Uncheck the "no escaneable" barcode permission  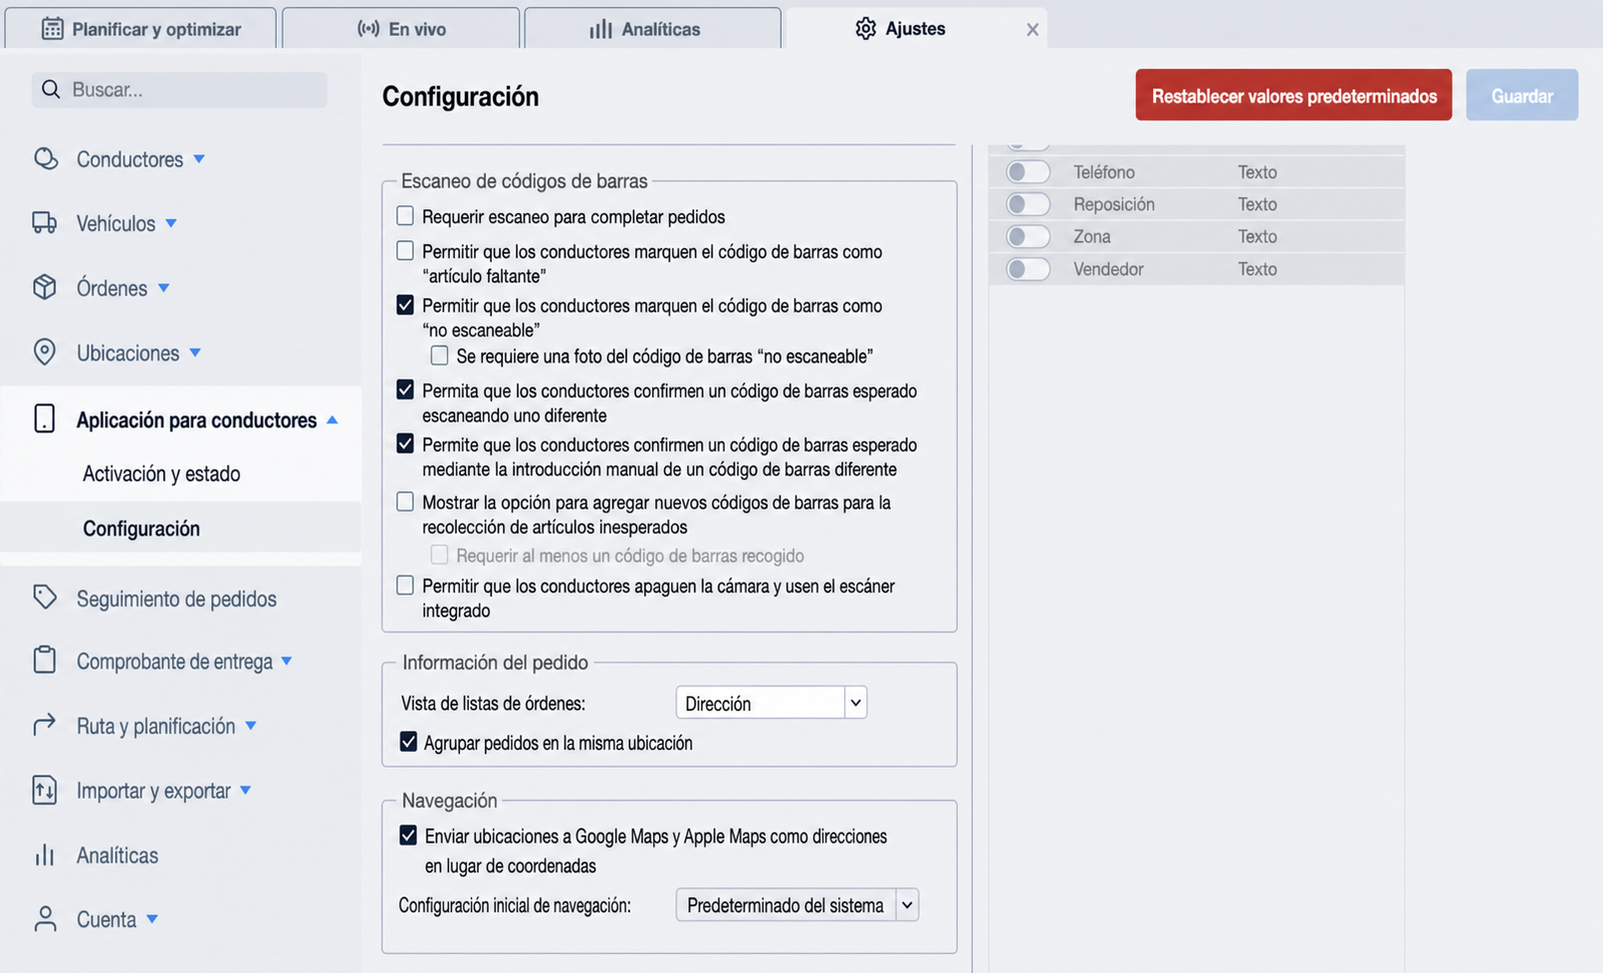pyautogui.click(x=405, y=305)
